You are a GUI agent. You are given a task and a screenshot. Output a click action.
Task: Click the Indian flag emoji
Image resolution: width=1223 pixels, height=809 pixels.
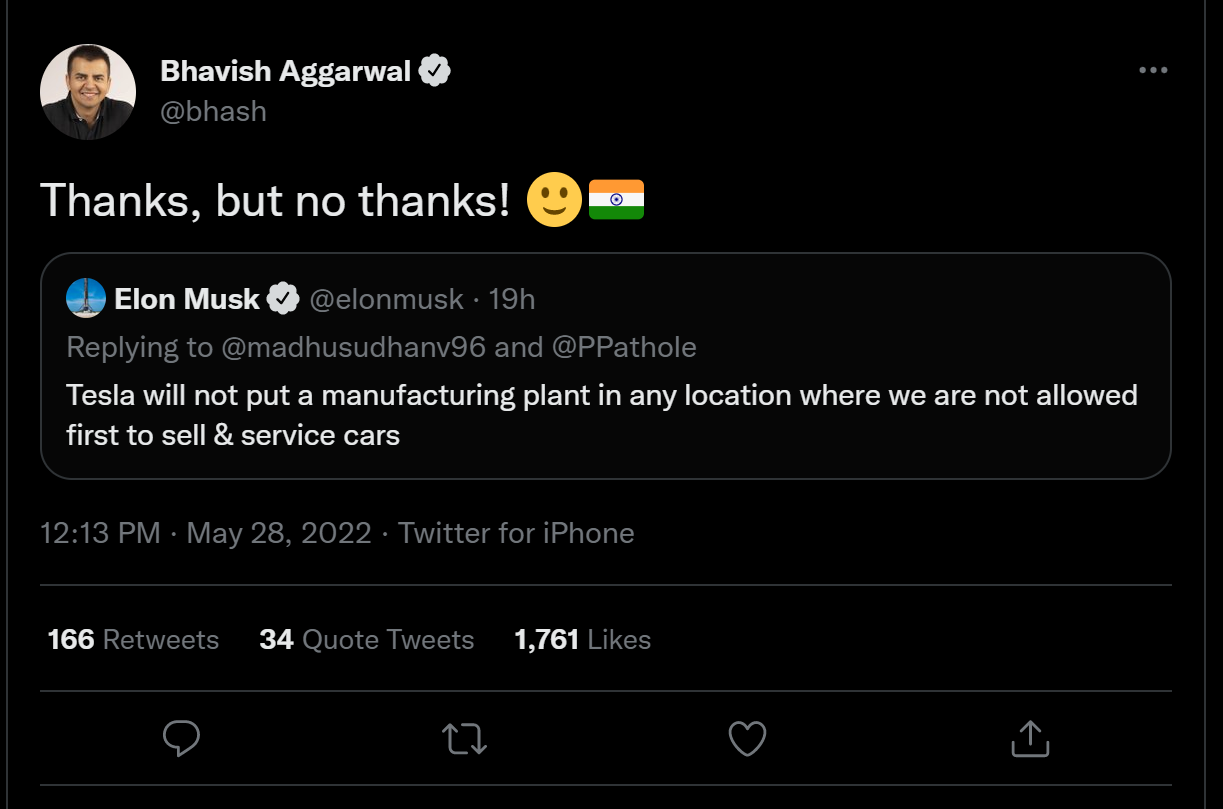[x=616, y=200]
